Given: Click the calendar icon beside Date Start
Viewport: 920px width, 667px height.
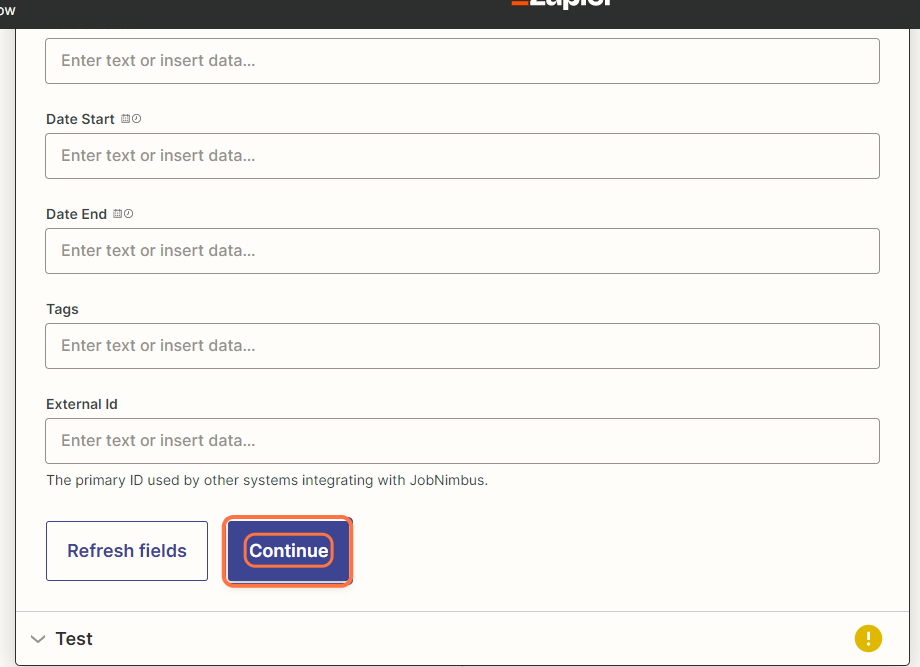Looking at the screenshot, I should (126, 119).
